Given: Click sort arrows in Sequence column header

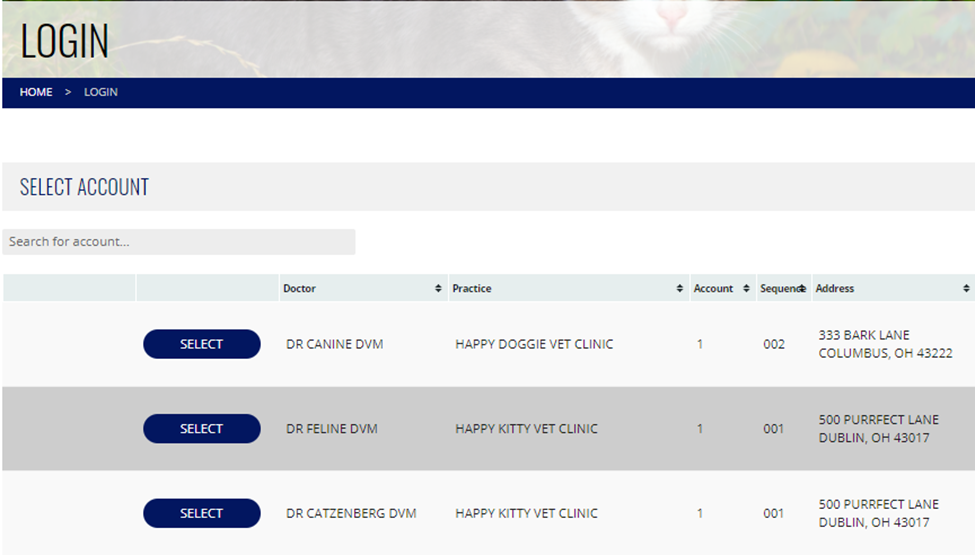Looking at the screenshot, I should 802,289.
